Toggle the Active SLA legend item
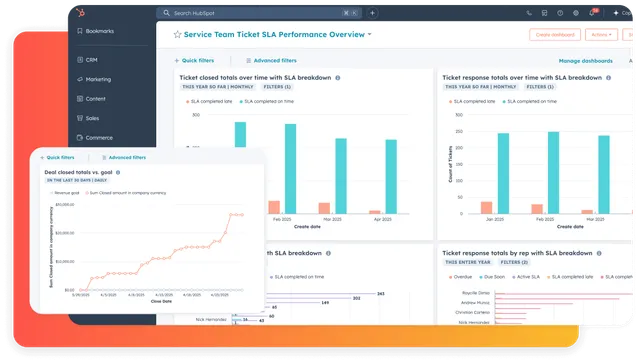The image size is (640, 363). click(x=526, y=277)
